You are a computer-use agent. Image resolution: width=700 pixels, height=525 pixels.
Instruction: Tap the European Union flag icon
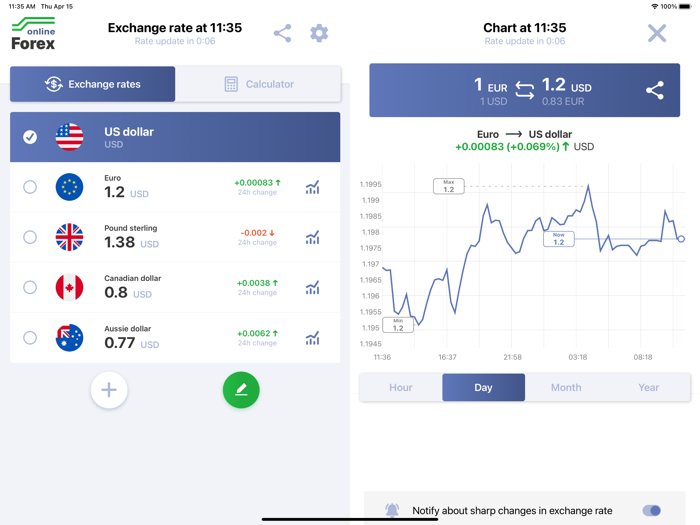pos(69,187)
